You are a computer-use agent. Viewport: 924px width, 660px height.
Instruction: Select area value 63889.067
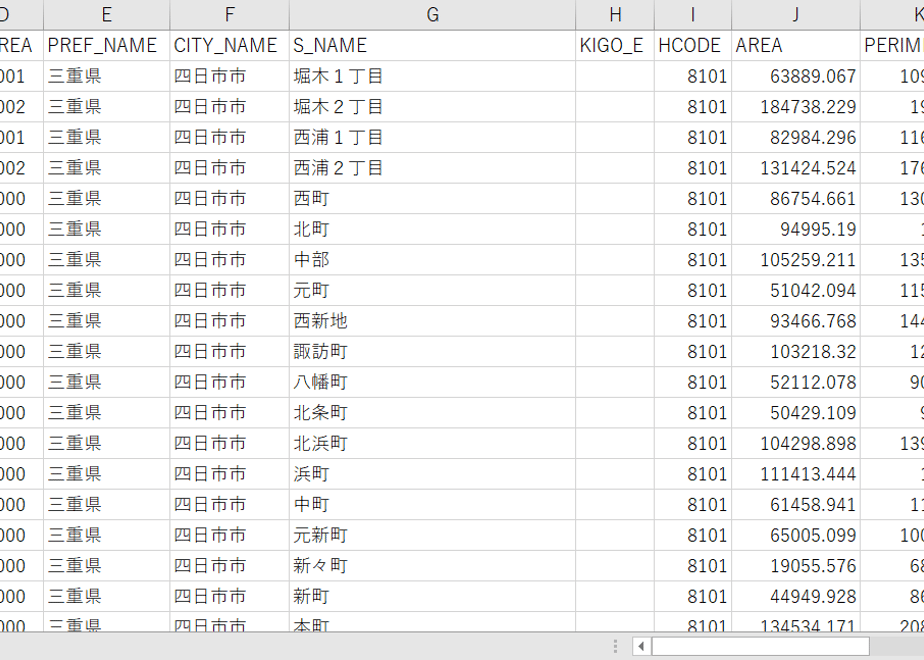point(796,76)
